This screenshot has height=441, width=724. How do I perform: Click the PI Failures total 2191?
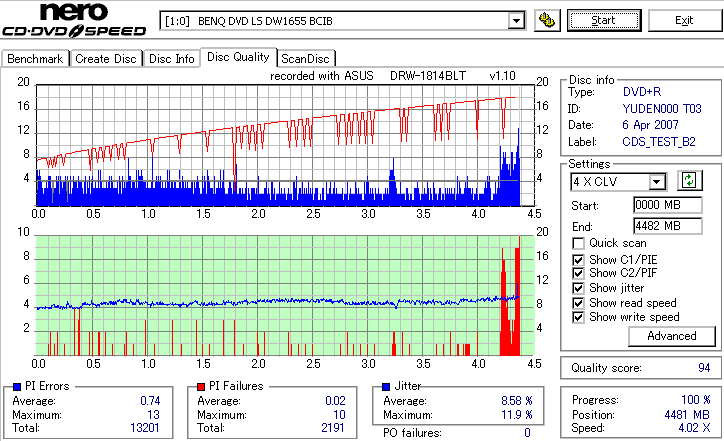(x=333, y=428)
